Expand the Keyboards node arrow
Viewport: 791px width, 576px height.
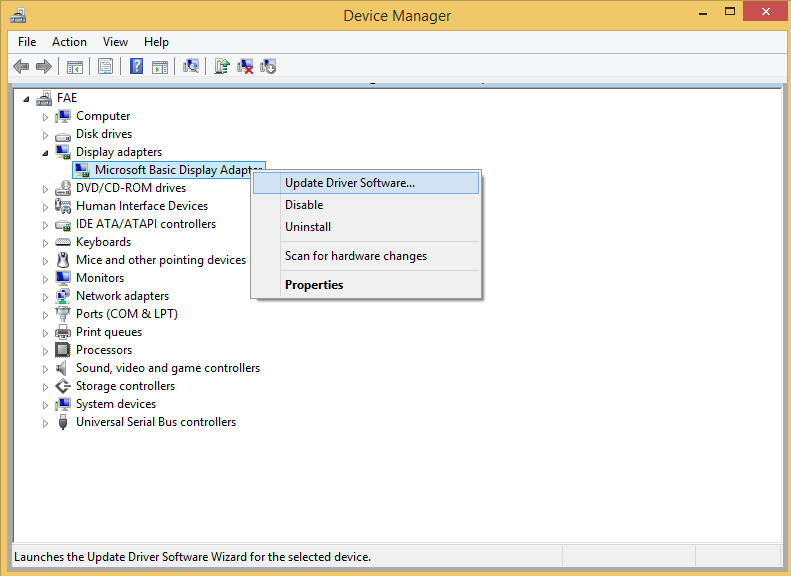[45, 243]
